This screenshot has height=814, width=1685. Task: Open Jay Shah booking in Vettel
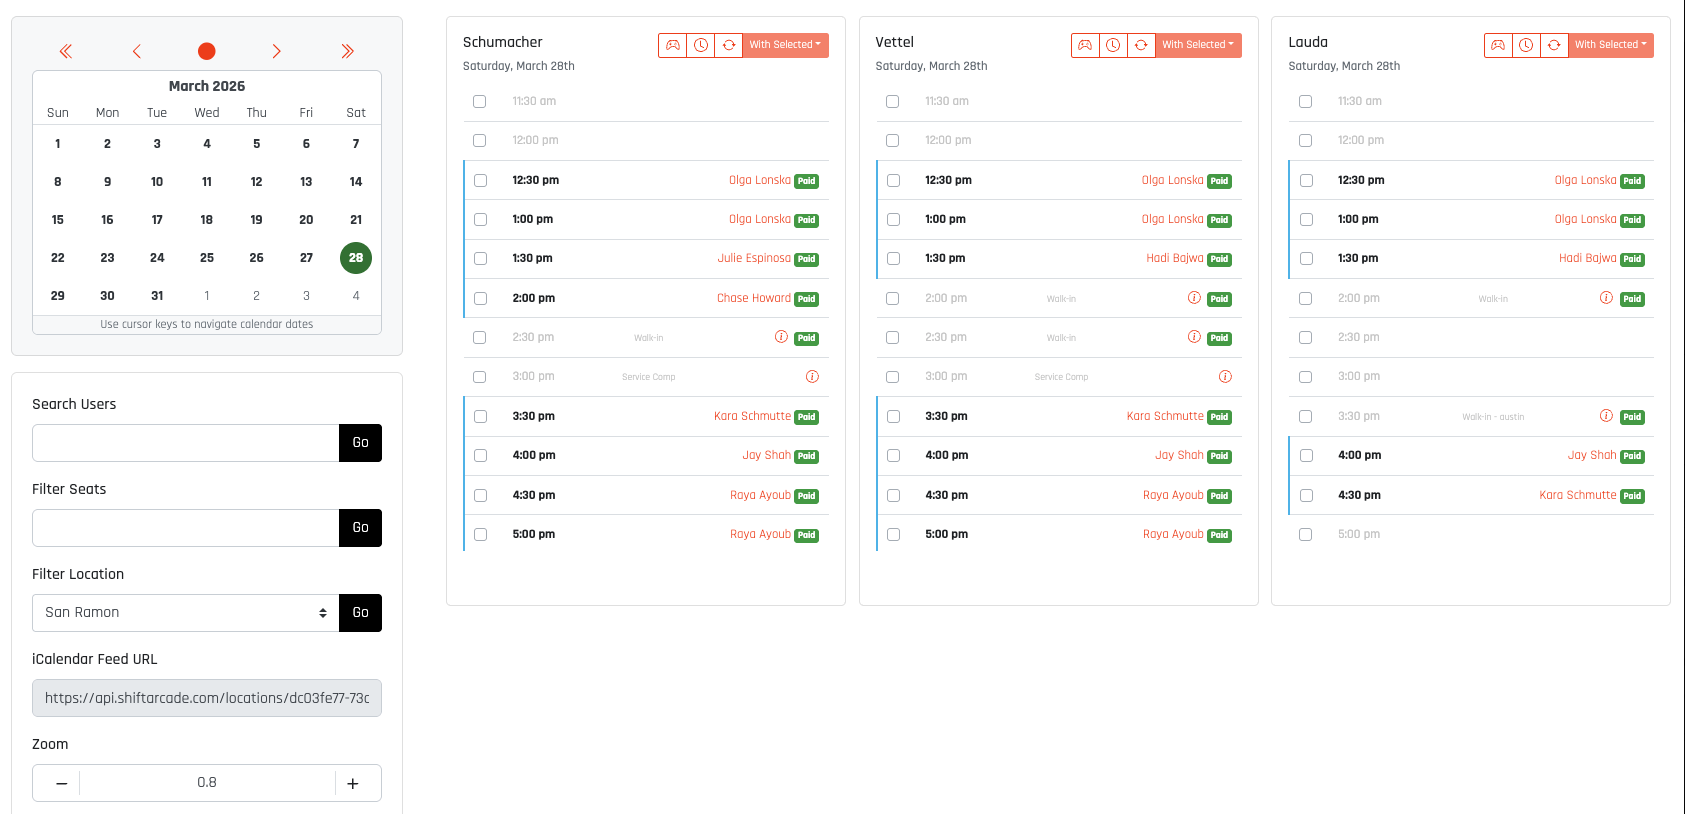[x=1180, y=455]
